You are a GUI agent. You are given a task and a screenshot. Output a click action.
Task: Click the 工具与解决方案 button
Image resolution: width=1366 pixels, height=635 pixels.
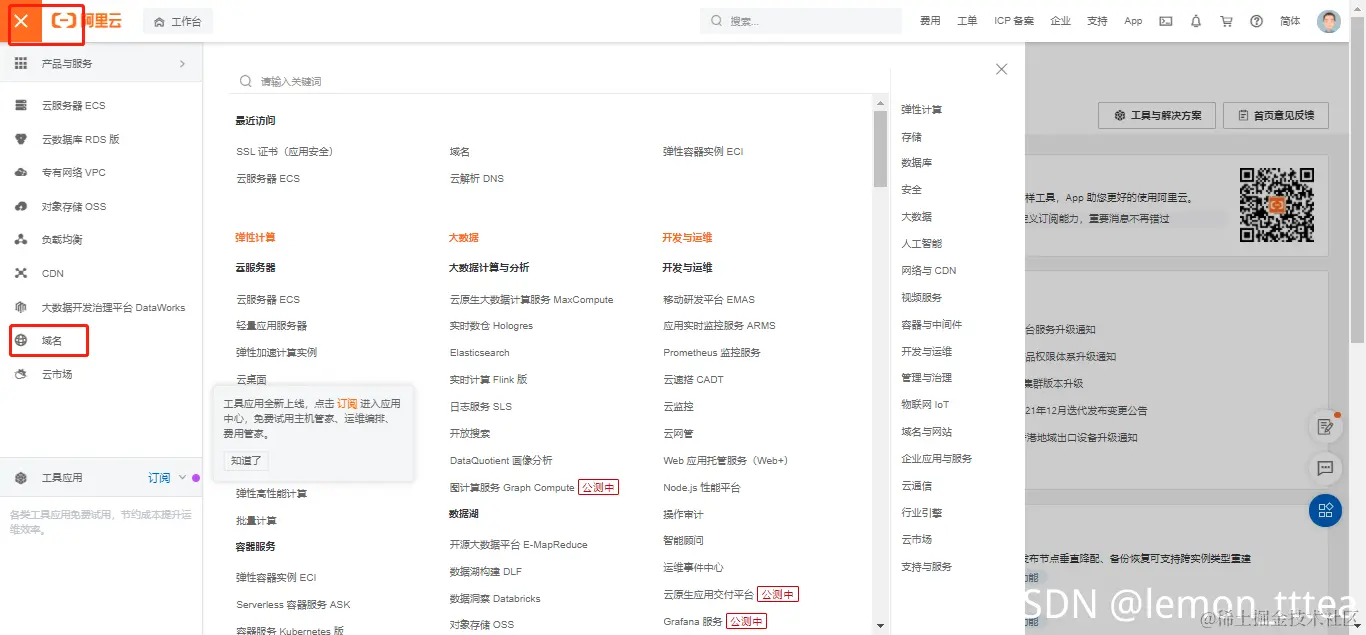(1157, 116)
